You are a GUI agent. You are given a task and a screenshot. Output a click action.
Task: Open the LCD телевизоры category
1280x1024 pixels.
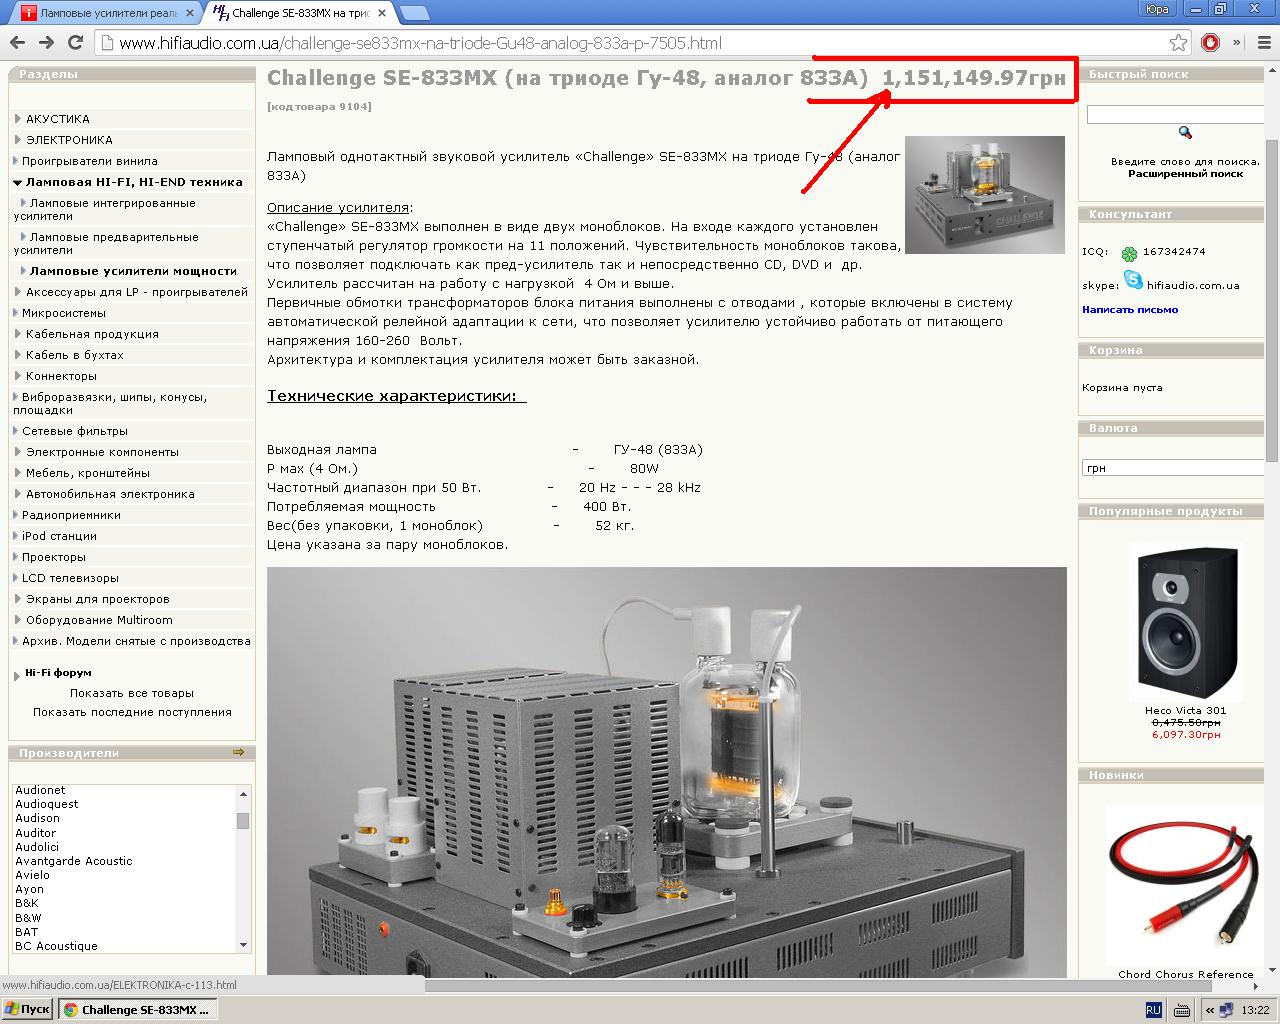click(x=70, y=578)
